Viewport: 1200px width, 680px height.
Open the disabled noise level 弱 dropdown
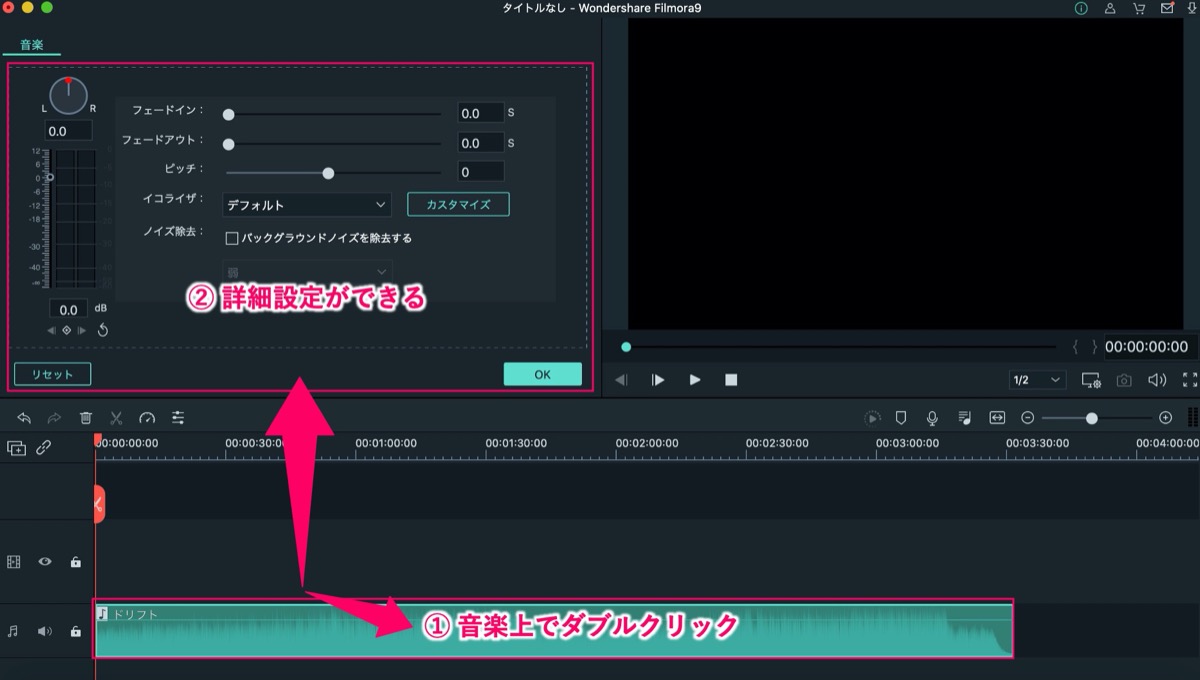(x=306, y=271)
